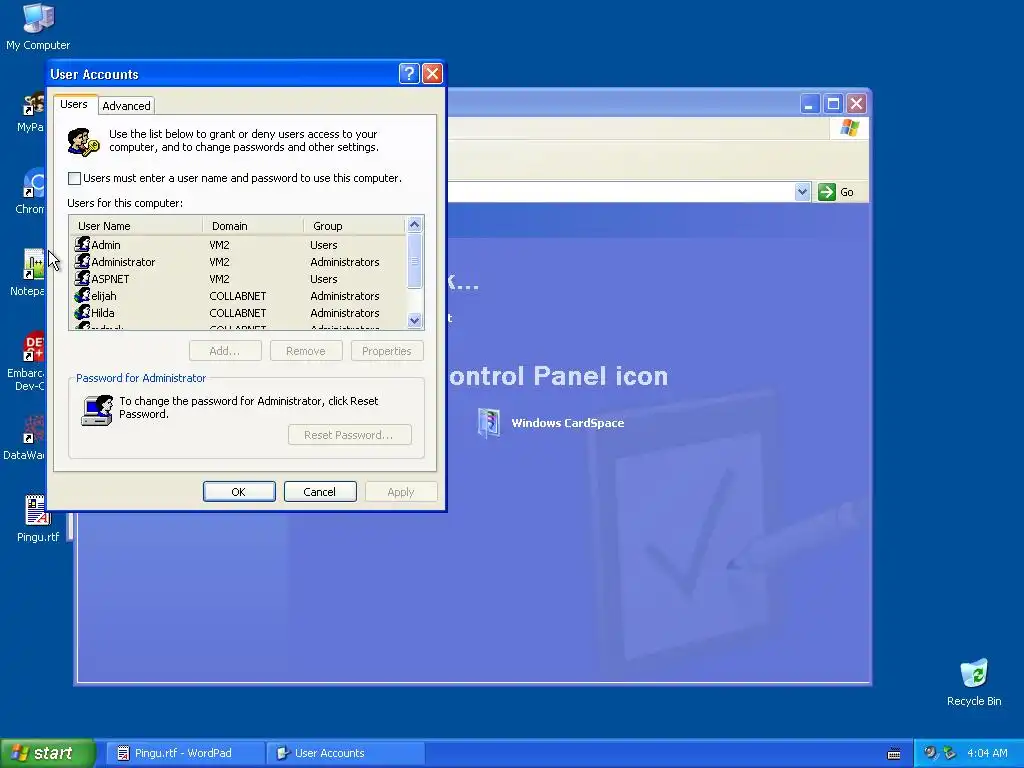Sort by Domain column header
The width and height of the screenshot is (1024, 768).
point(253,225)
